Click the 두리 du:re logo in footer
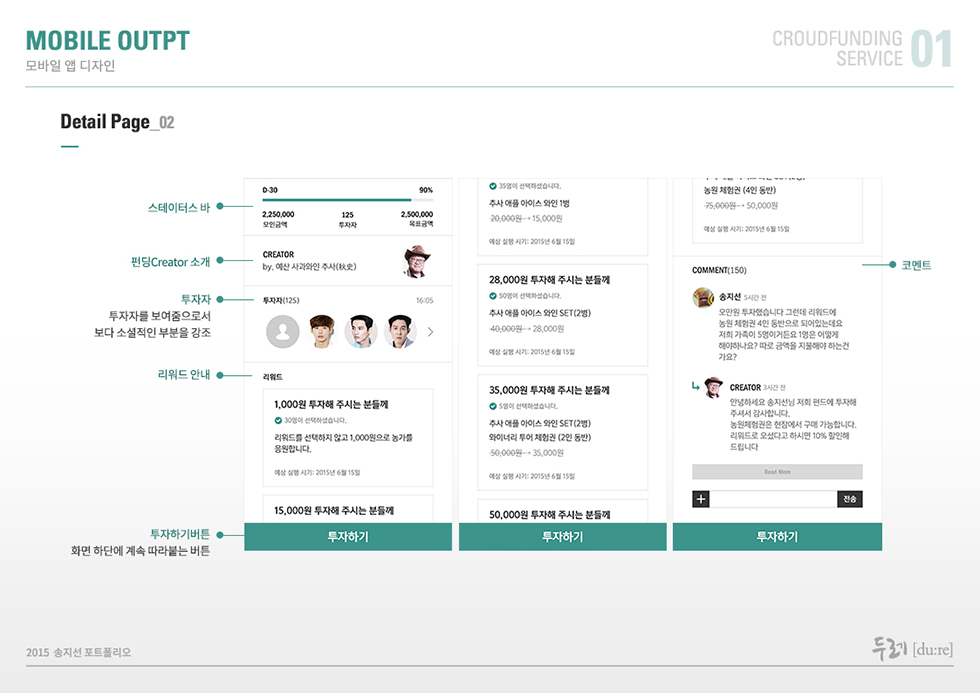 pos(911,649)
